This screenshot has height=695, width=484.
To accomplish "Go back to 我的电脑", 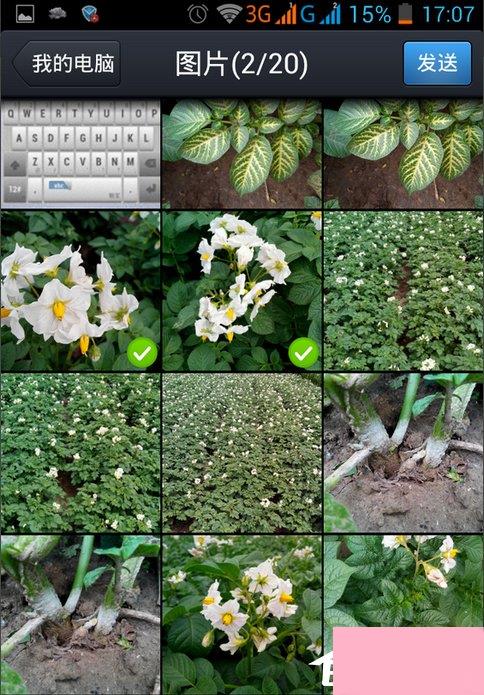I will 67,63.
